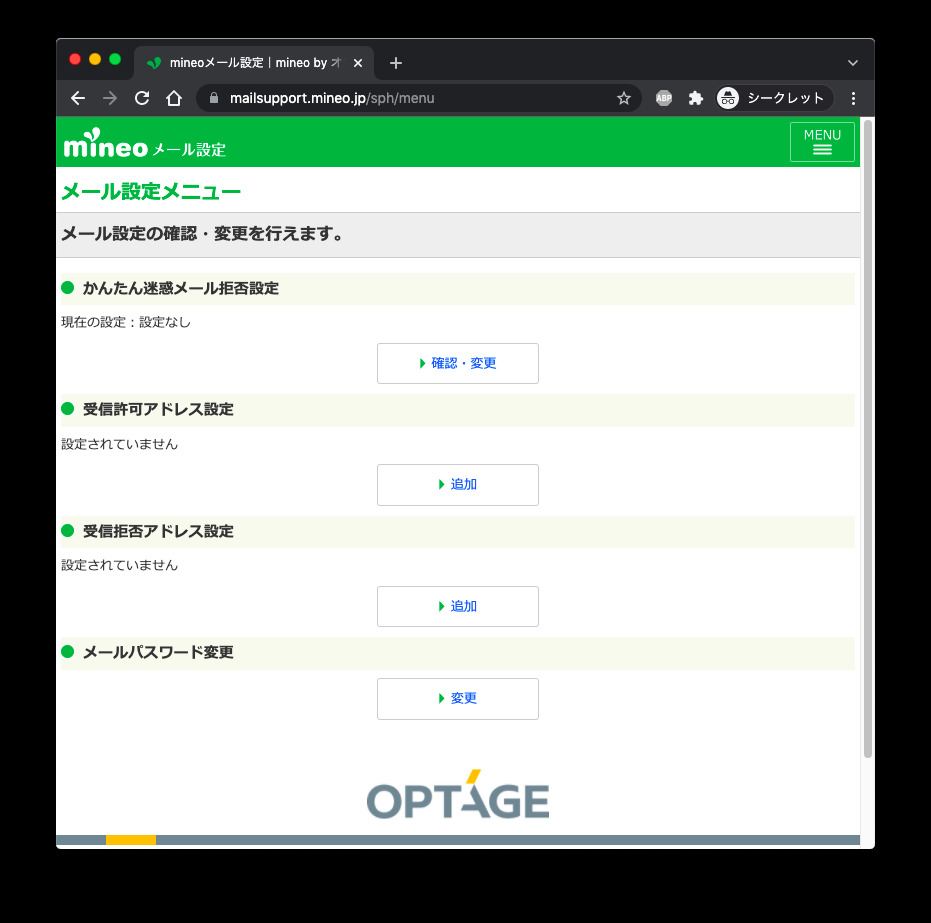Click メール設定の確認・変更を行えます text

[x=202, y=234]
